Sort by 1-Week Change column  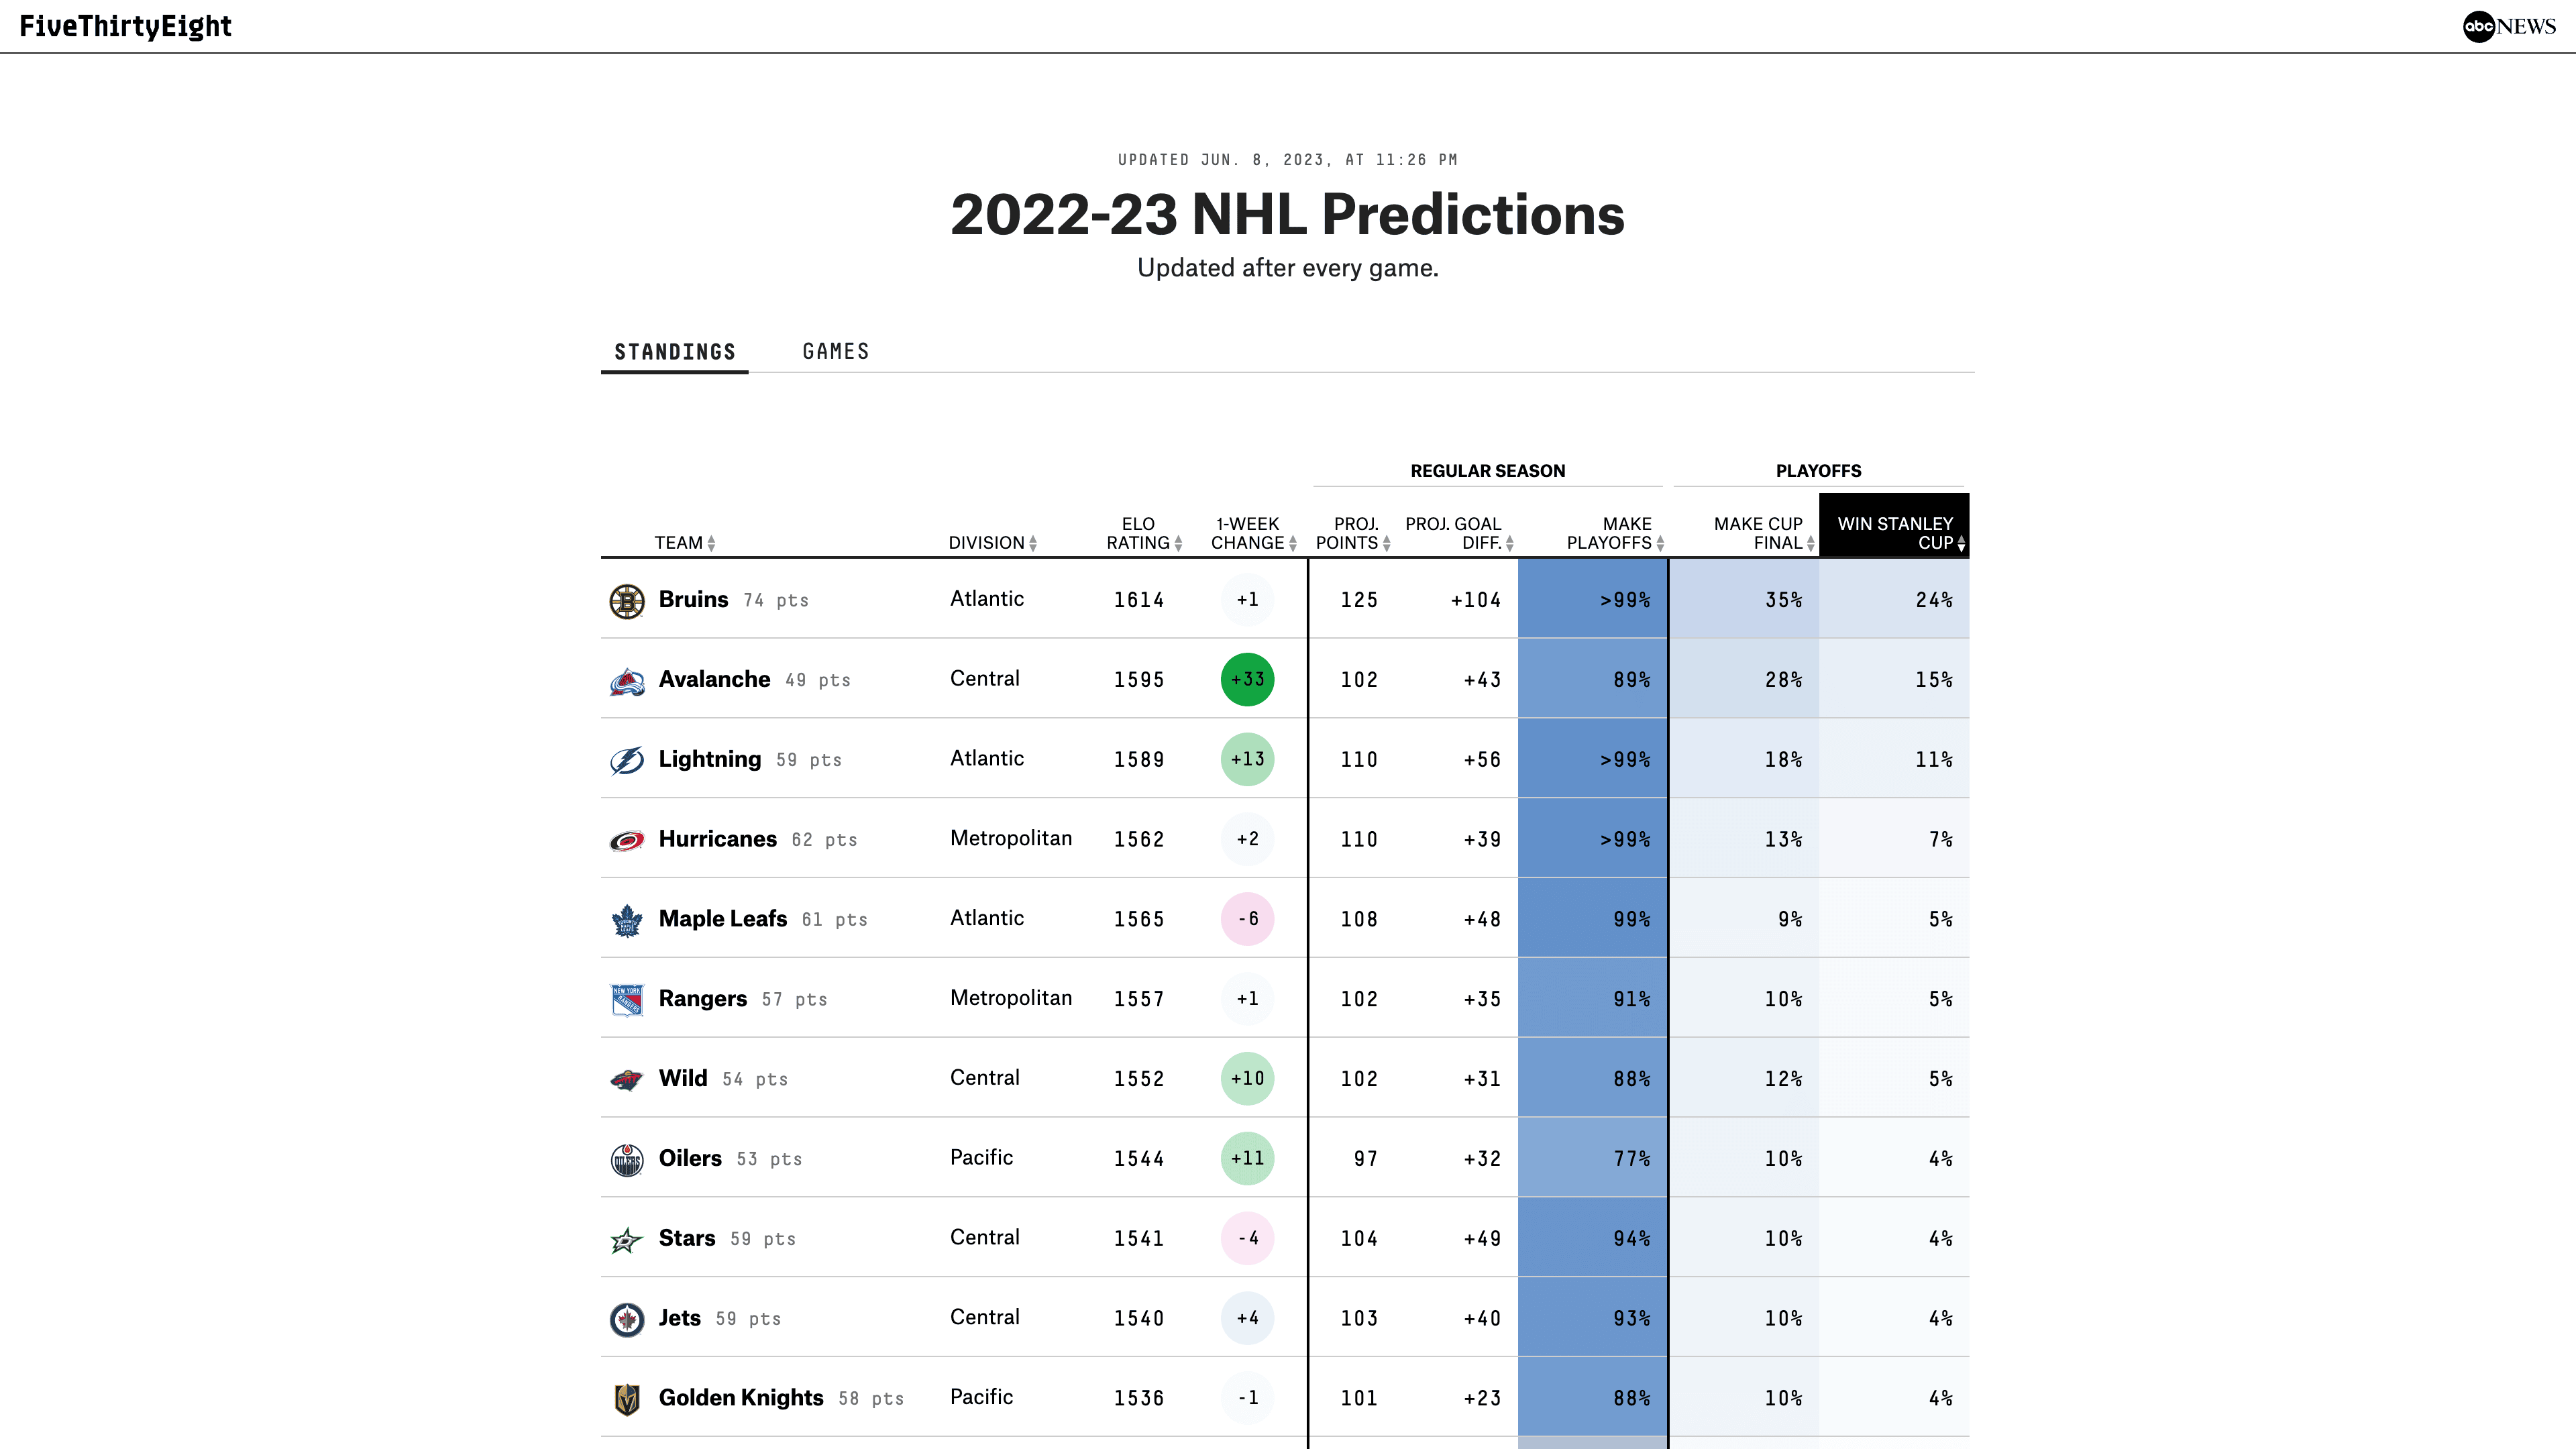click(x=1253, y=534)
